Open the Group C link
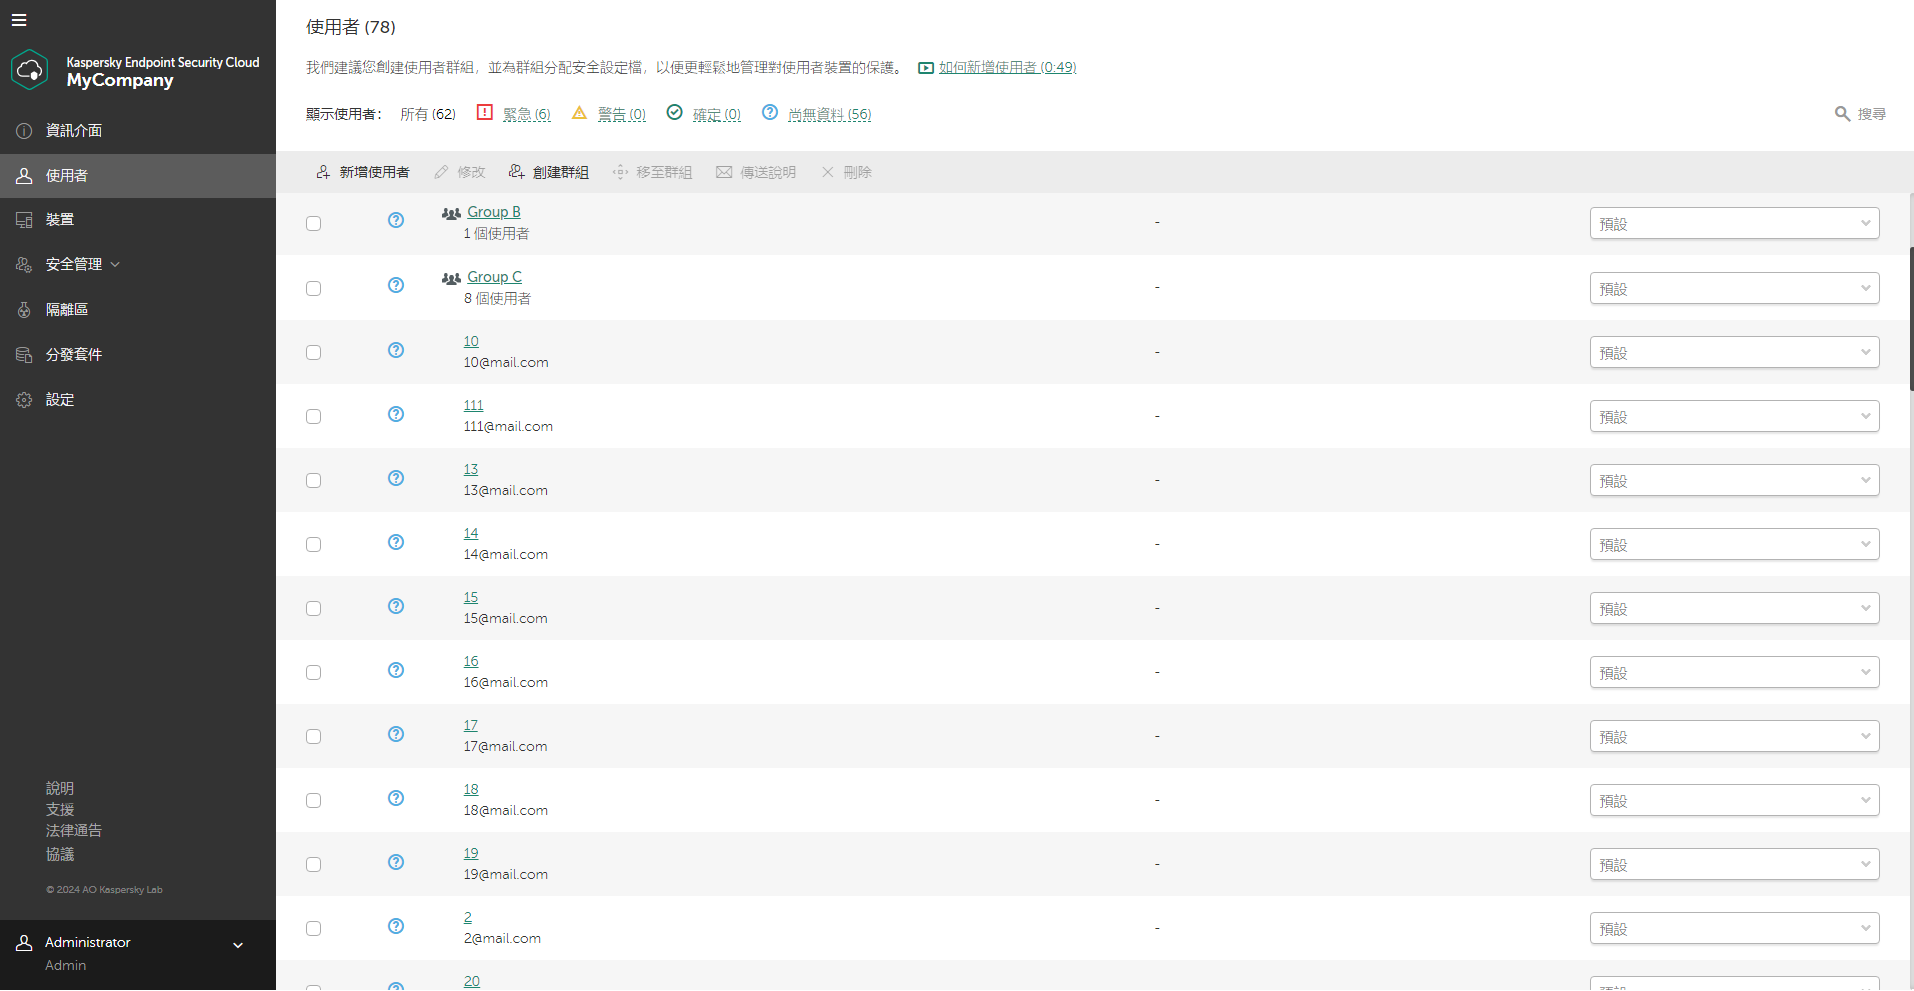The image size is (1914, 991). [x=495, y=277]
